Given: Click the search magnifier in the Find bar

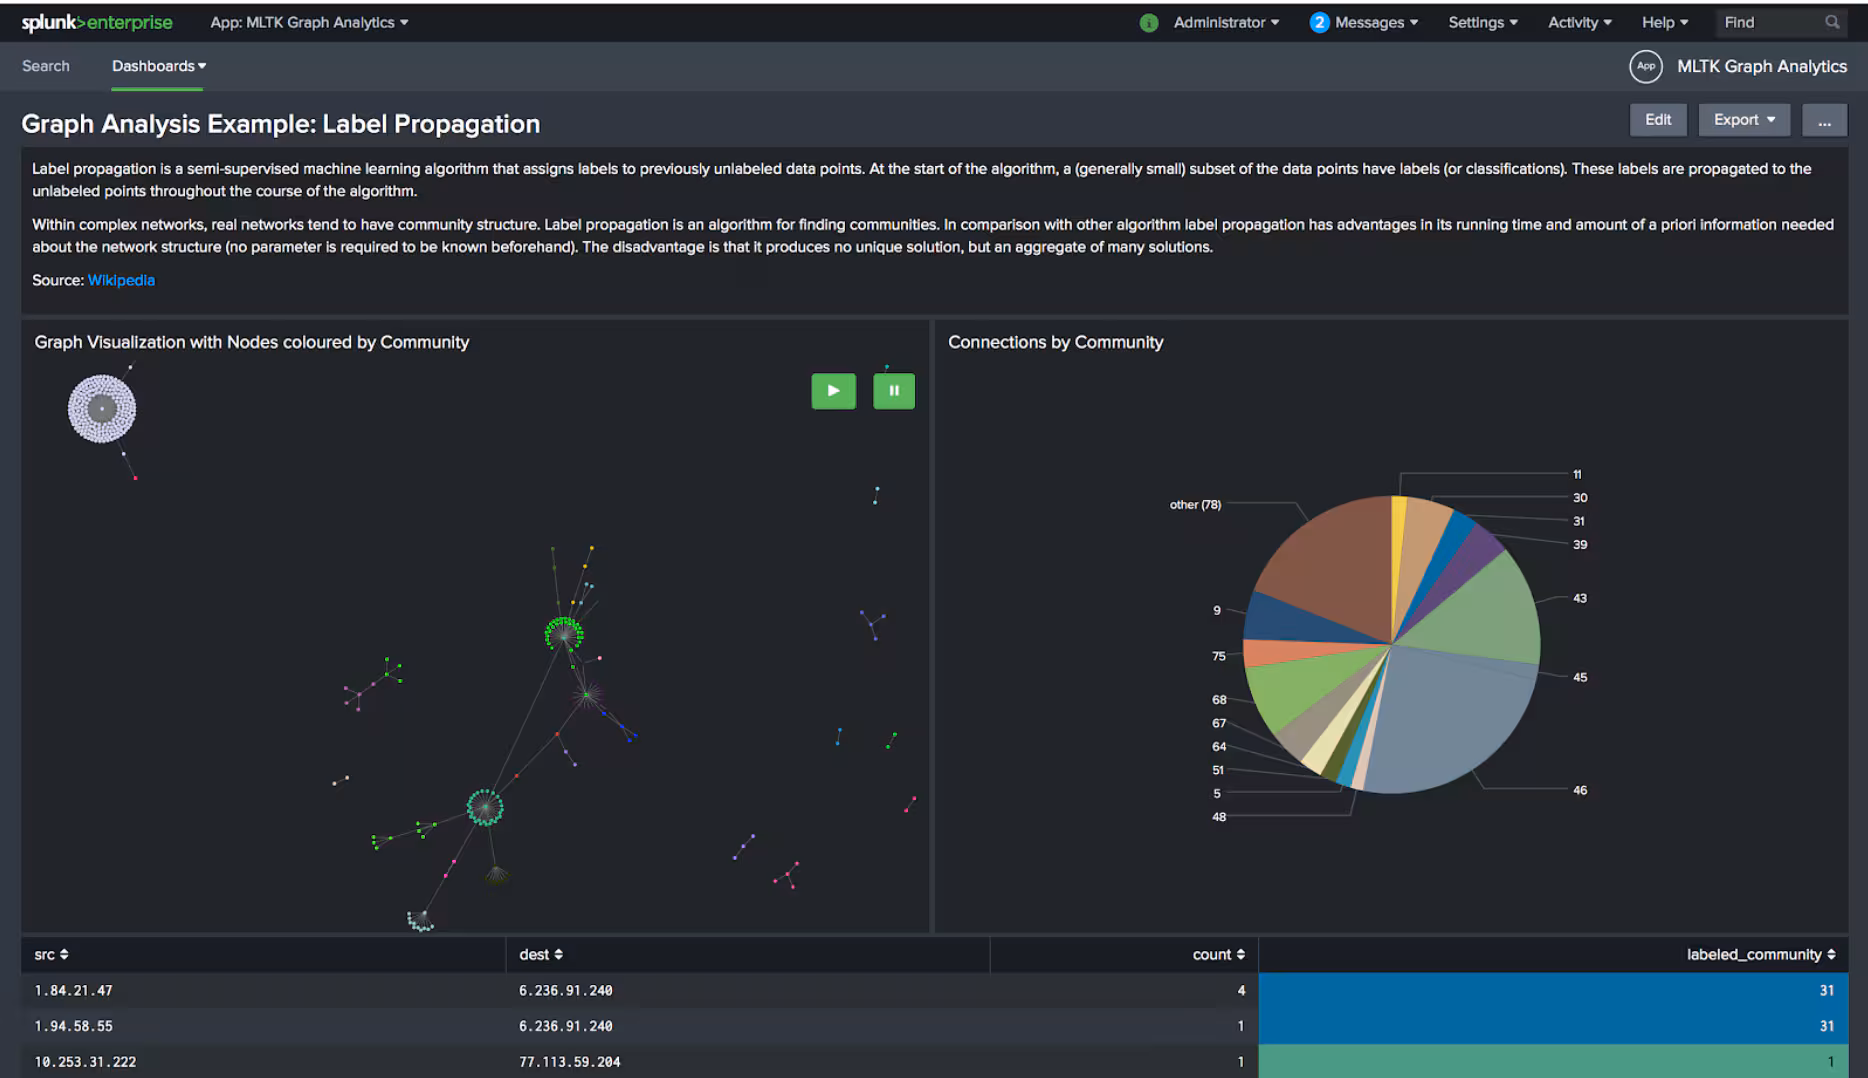Looking at the screenshot, I should point(1832,21).
